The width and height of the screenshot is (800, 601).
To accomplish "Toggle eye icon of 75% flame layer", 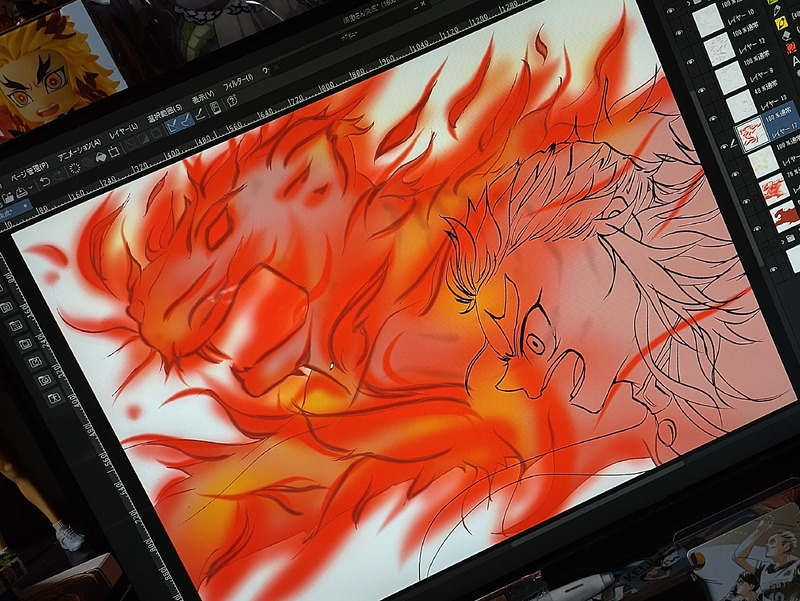I will coord(746,201).
